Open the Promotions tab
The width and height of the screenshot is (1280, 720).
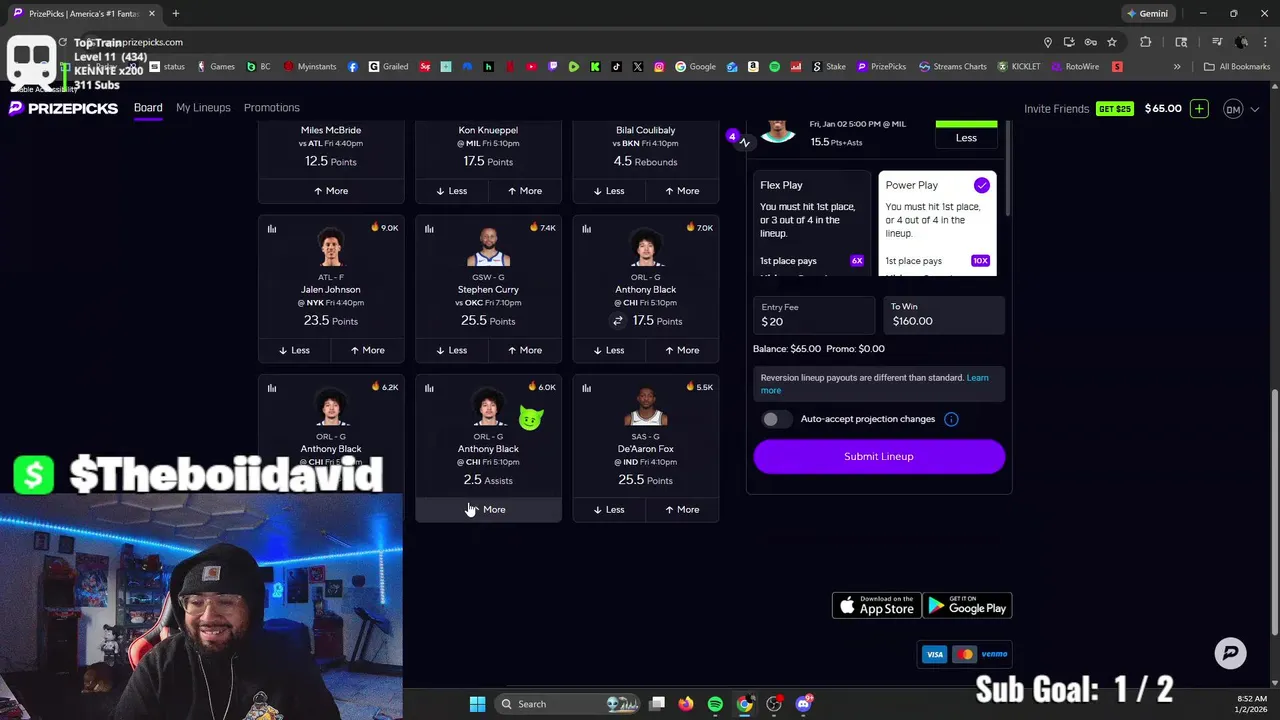pos(272,108)
